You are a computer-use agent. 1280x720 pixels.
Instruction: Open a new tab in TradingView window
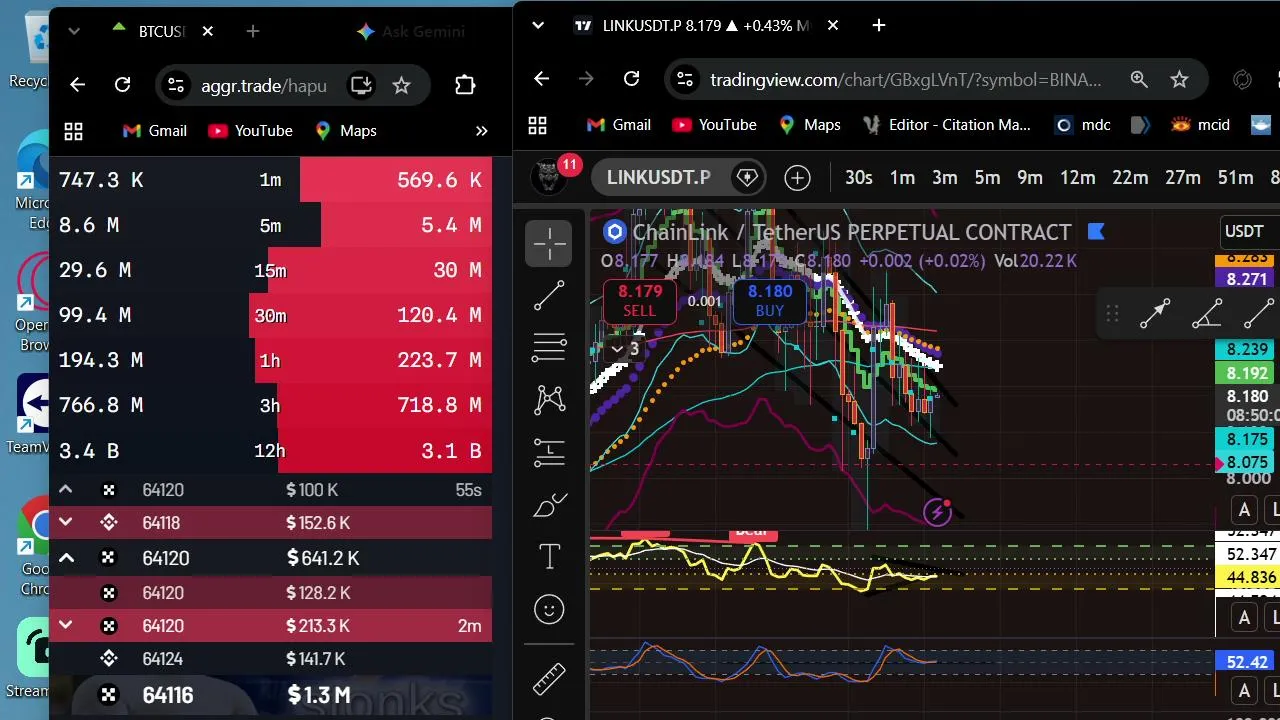click(879, 25)
